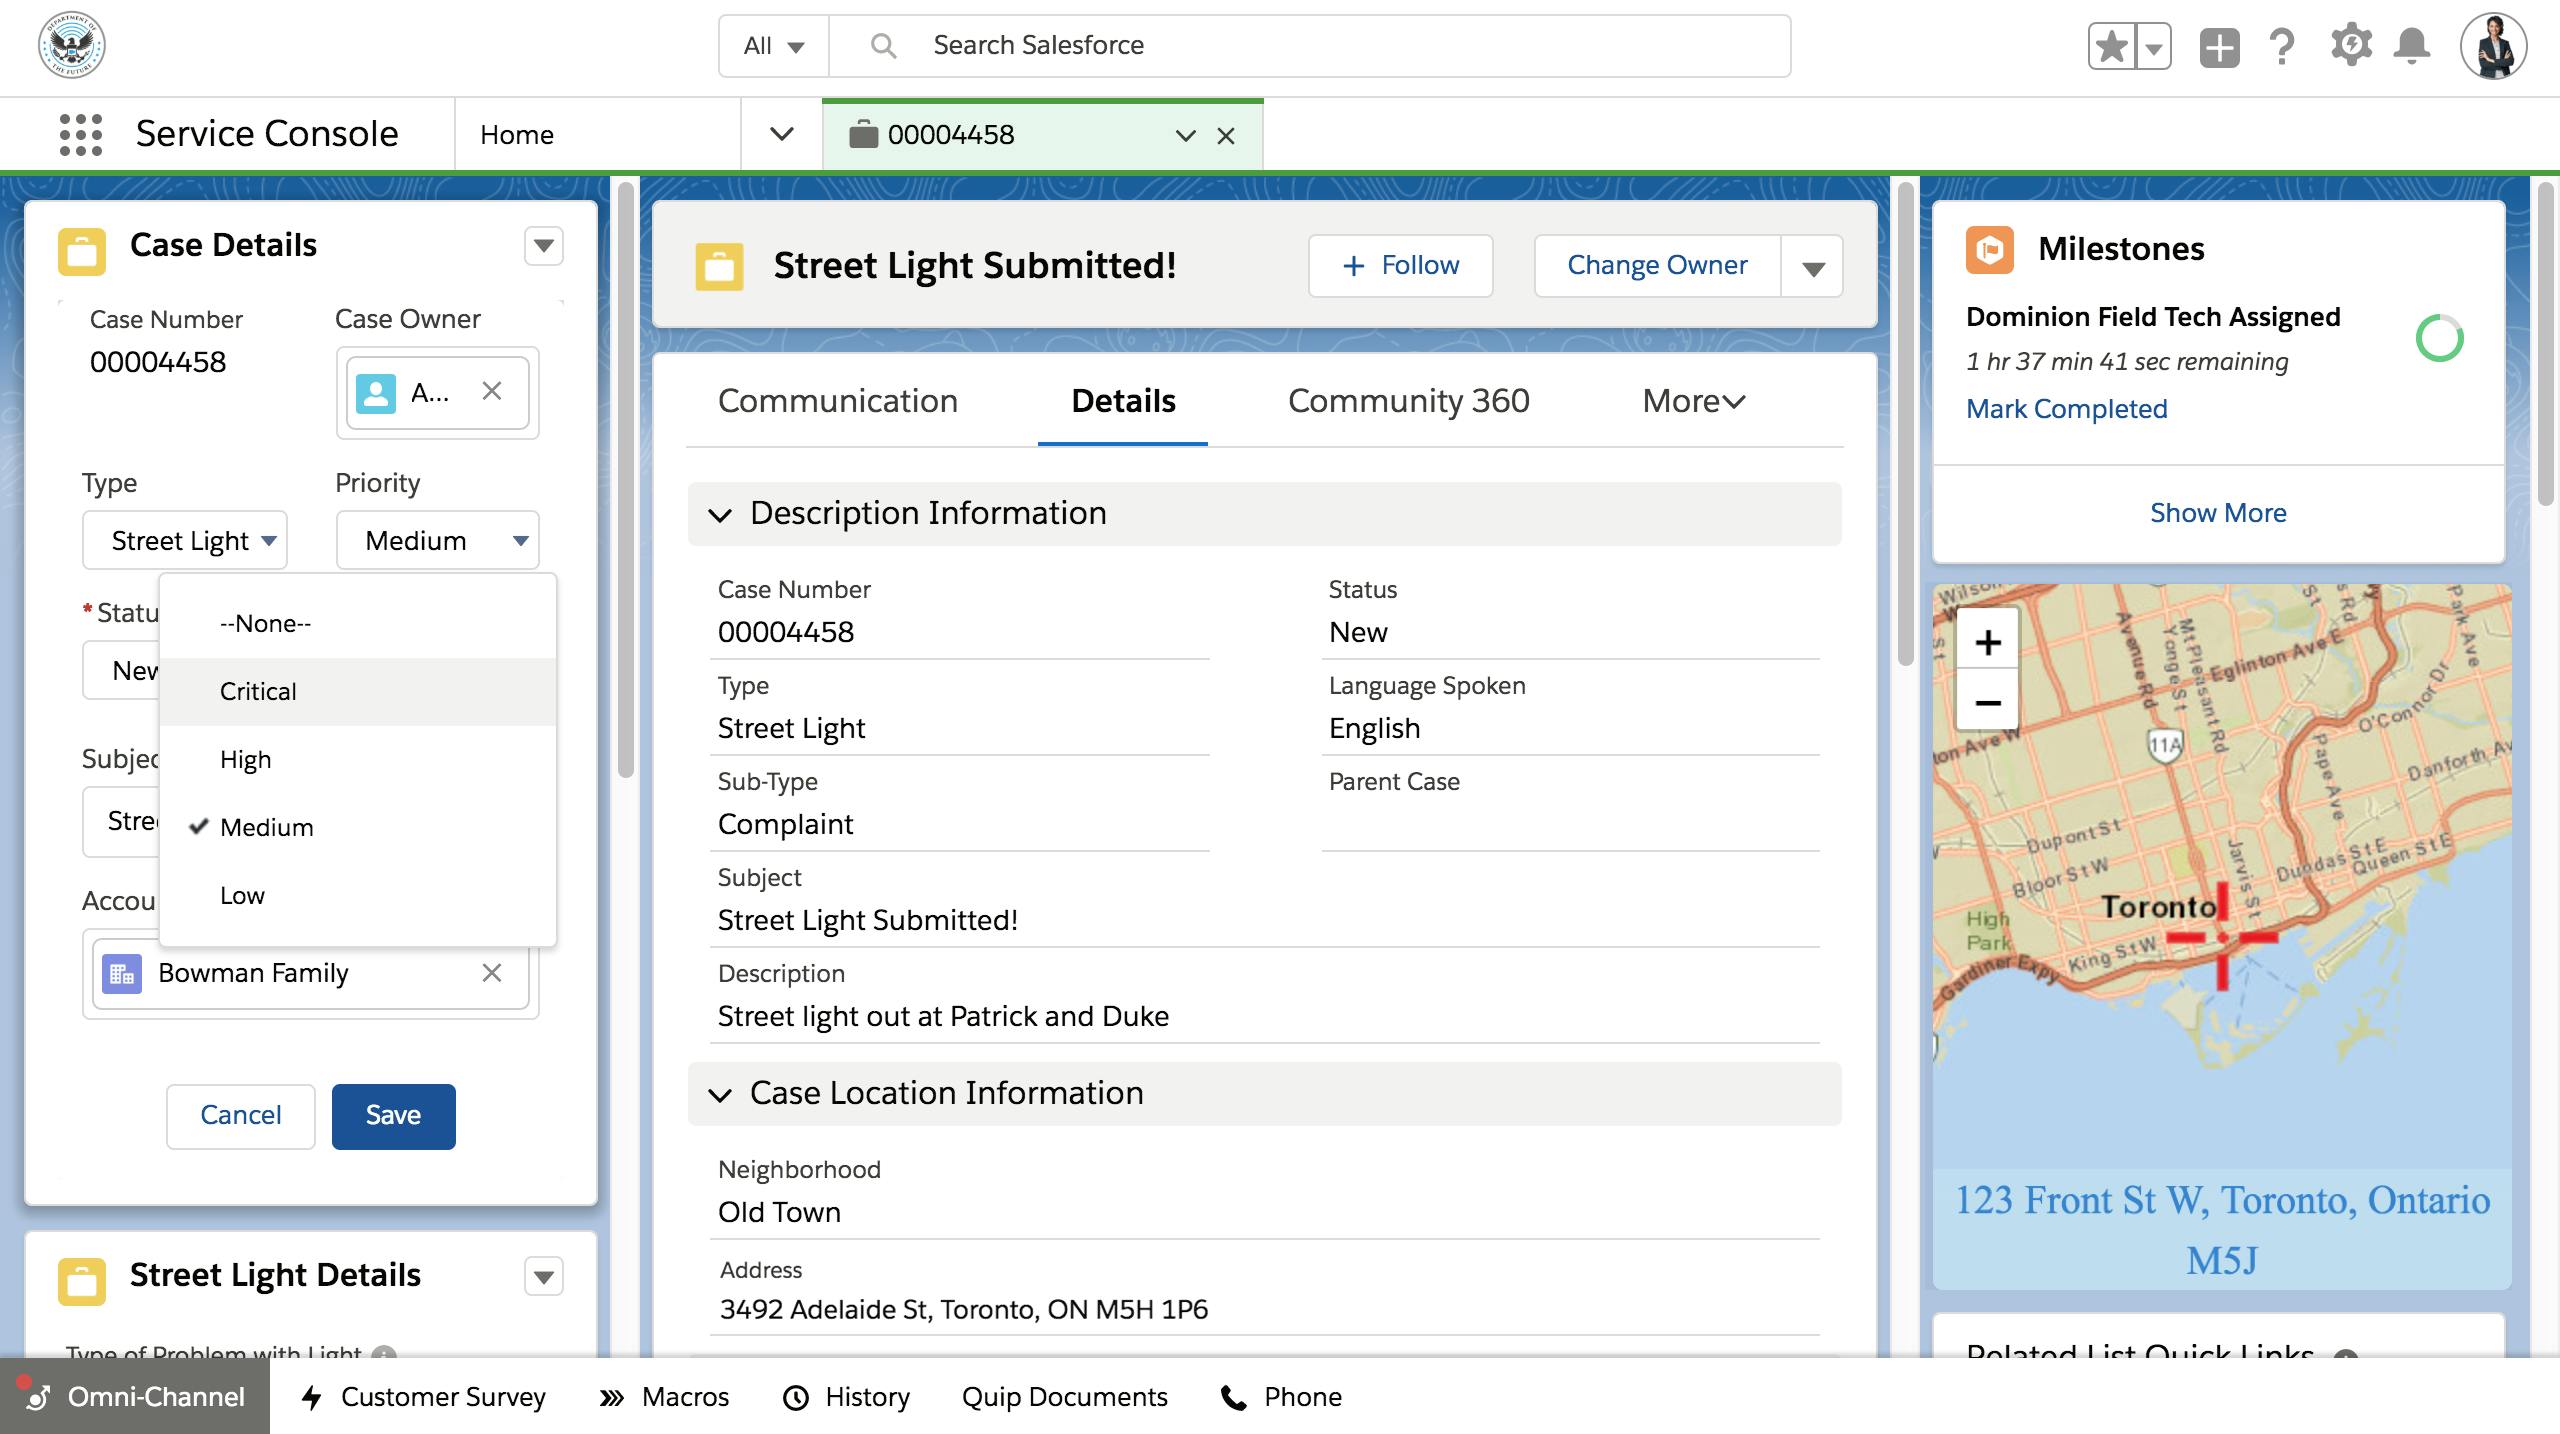The image size is (2560, 1434).
Task: Switch to the Community 360 tab
Action: click(1408, 402)
